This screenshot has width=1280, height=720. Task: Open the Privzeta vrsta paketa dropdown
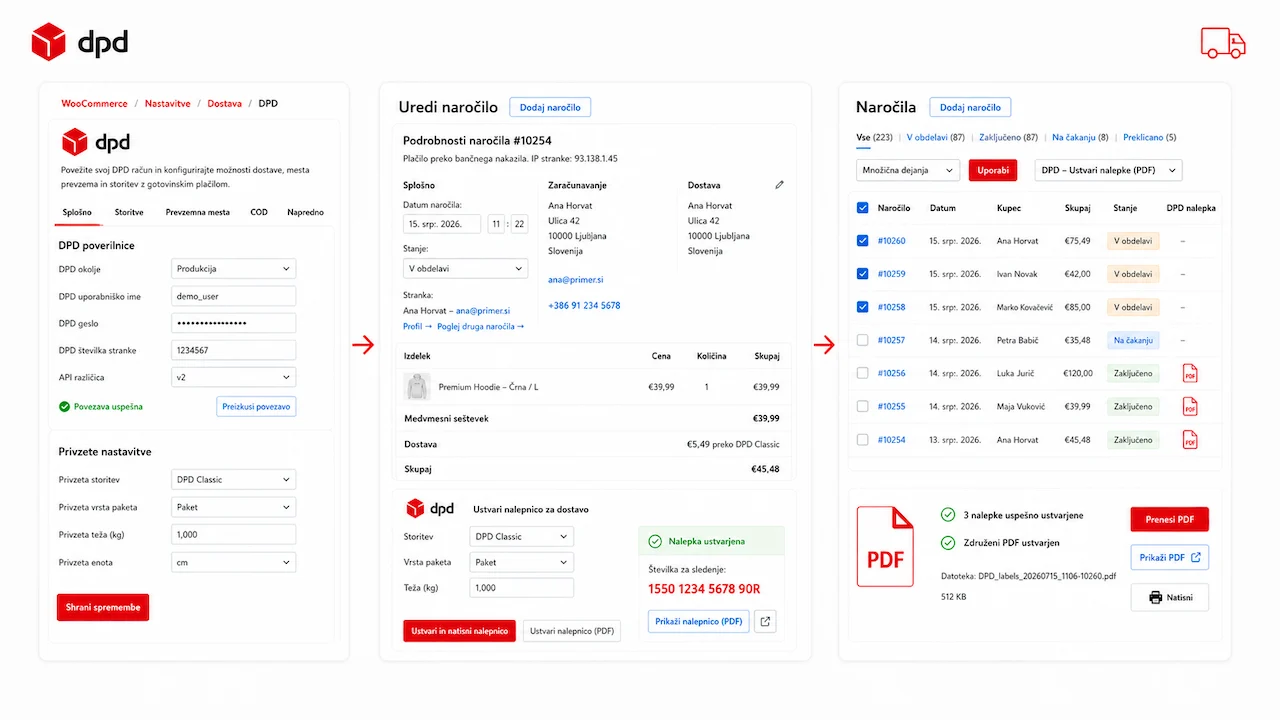coord(234,507)
